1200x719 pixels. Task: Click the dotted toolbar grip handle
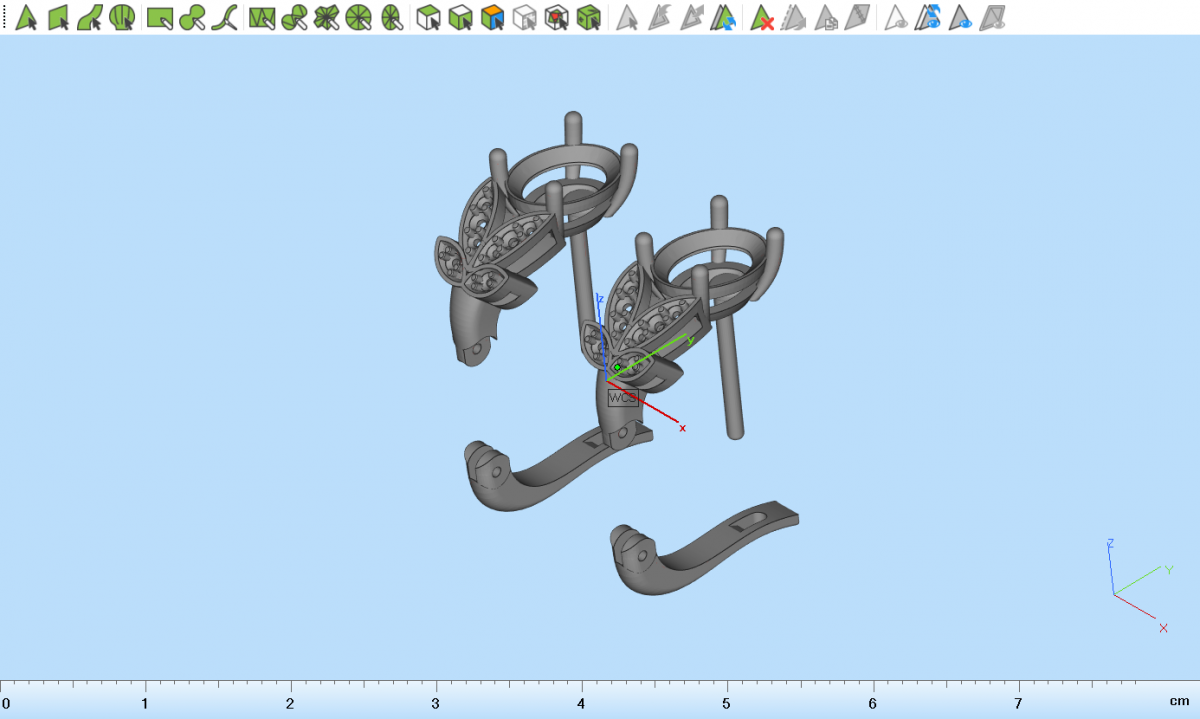tap(4, 17)
